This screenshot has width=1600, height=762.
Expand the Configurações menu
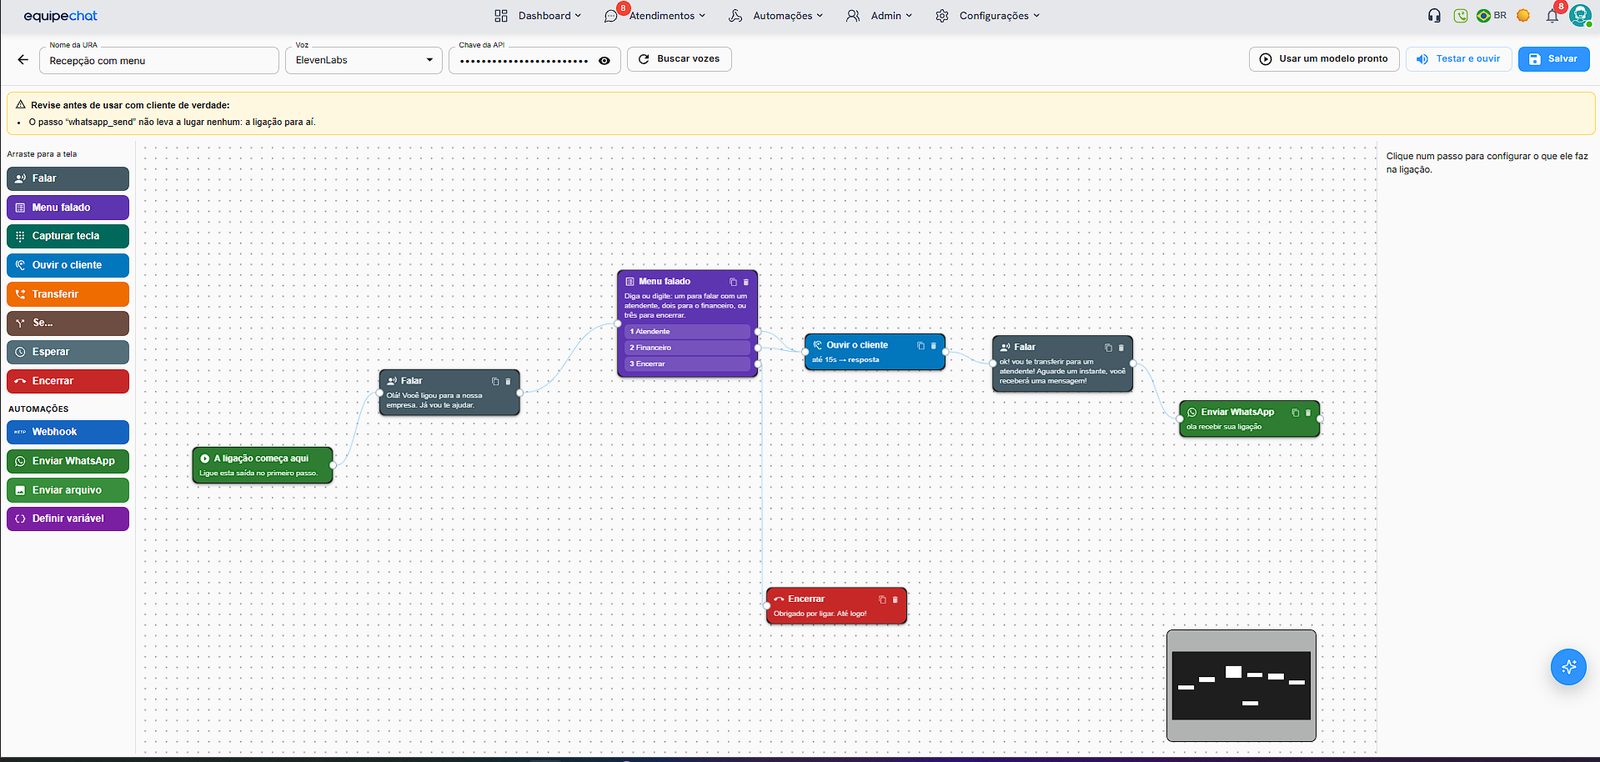pyautogui.click(x=988, y=16)
